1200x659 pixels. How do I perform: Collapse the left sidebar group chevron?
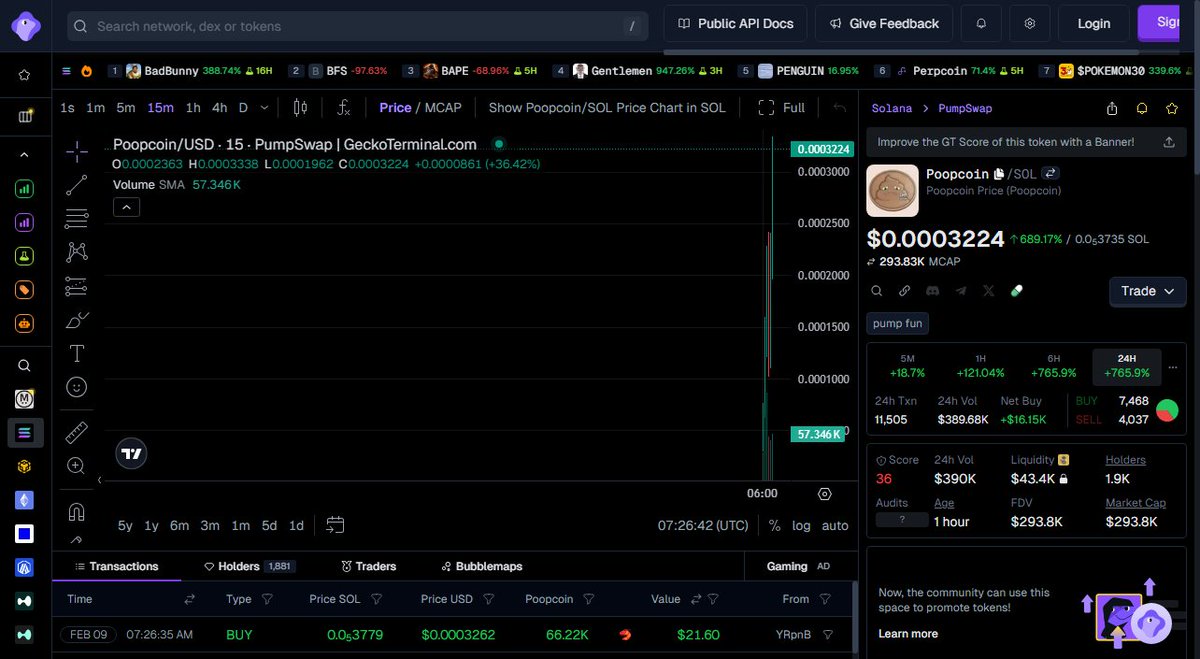coord(25,155)
